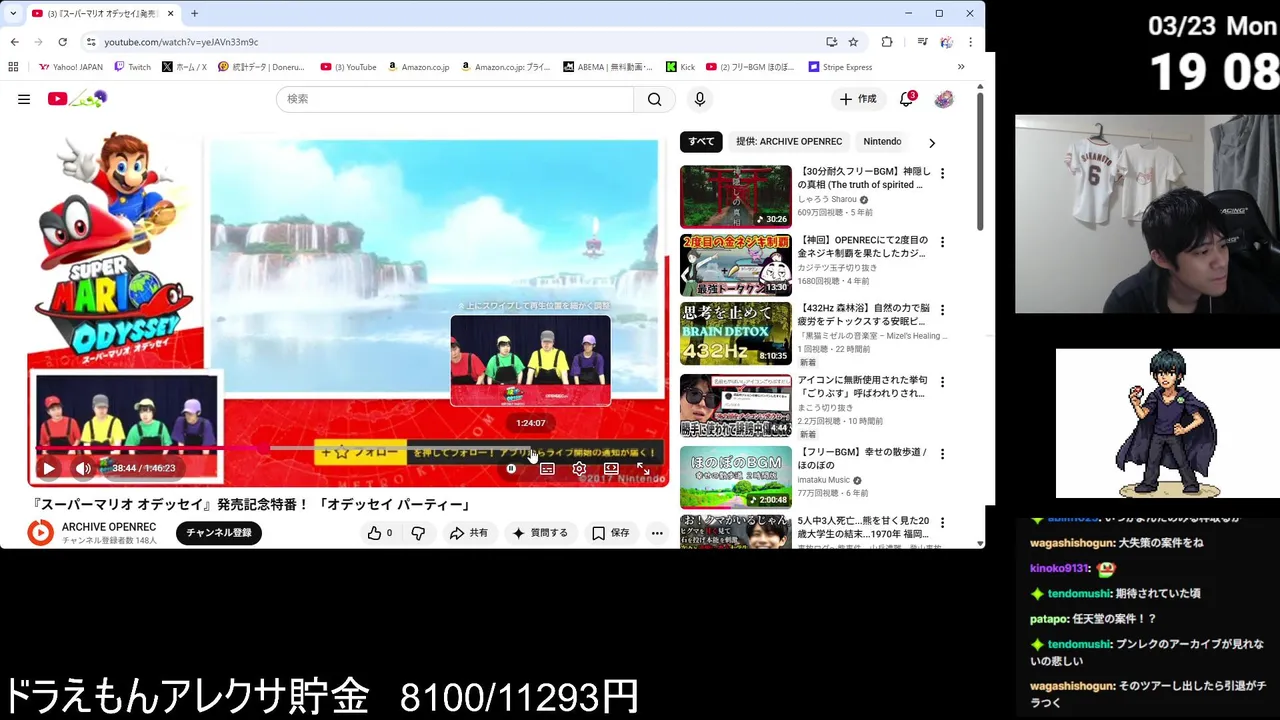Open the Kick bookmark

pyautogui.click(x=680, y=67)
